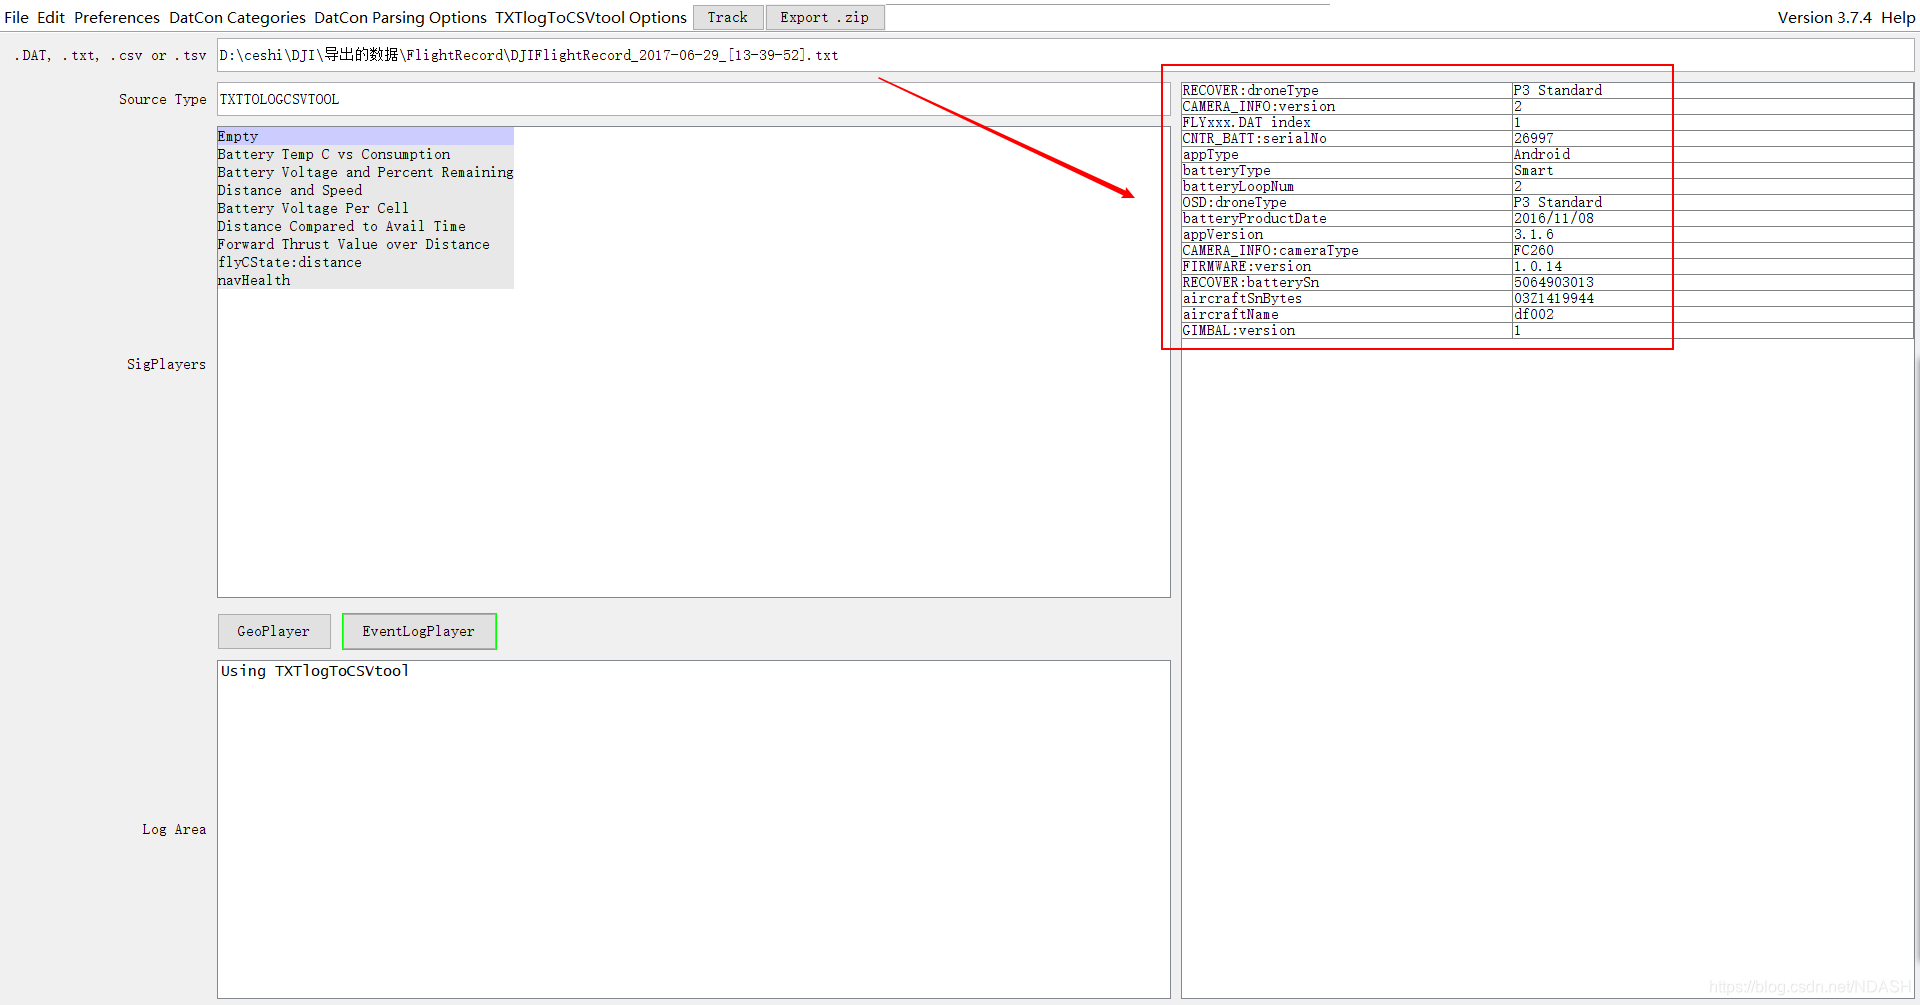Click the appVersion row label
The height and width of the screenshot is (1005, 1920).
(1223, 234)
